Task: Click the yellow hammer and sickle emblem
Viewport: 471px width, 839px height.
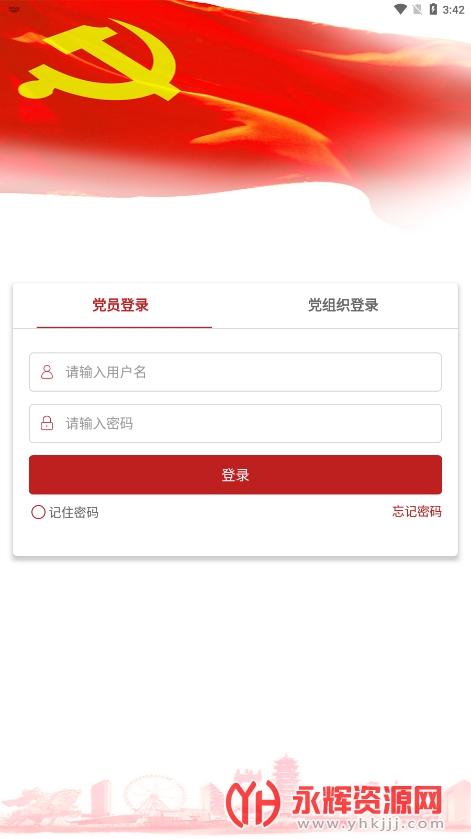Action: click(x=99, y=60)
